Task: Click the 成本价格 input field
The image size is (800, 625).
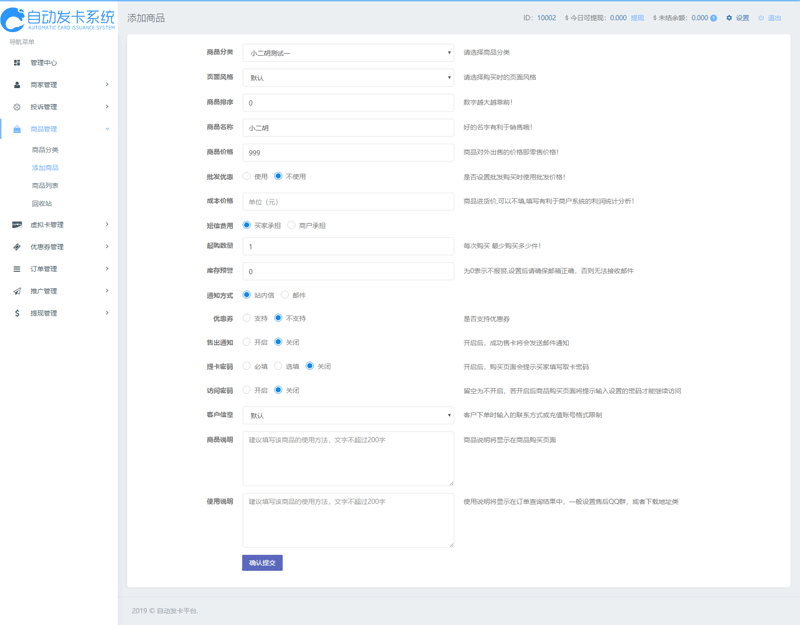Action: [347, 201]
